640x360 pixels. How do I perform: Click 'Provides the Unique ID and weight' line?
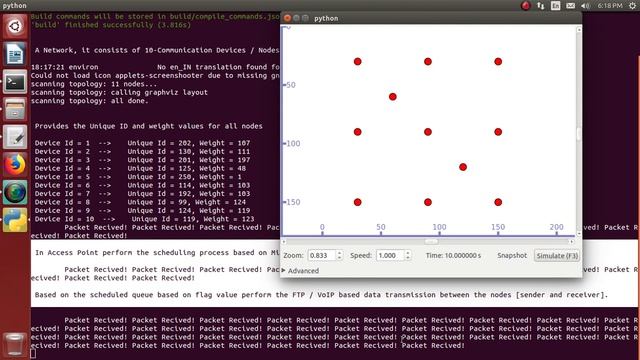point(149,126)
